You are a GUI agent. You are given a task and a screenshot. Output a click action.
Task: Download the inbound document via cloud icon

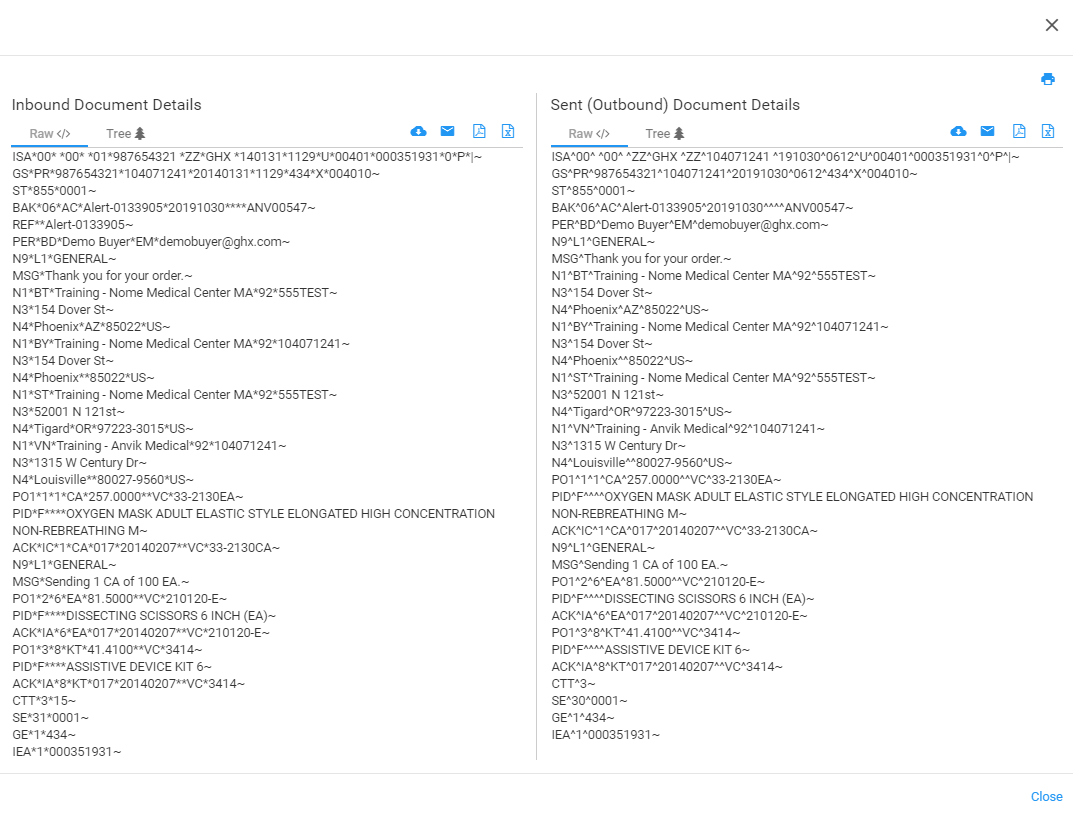(x=418, y=132)
